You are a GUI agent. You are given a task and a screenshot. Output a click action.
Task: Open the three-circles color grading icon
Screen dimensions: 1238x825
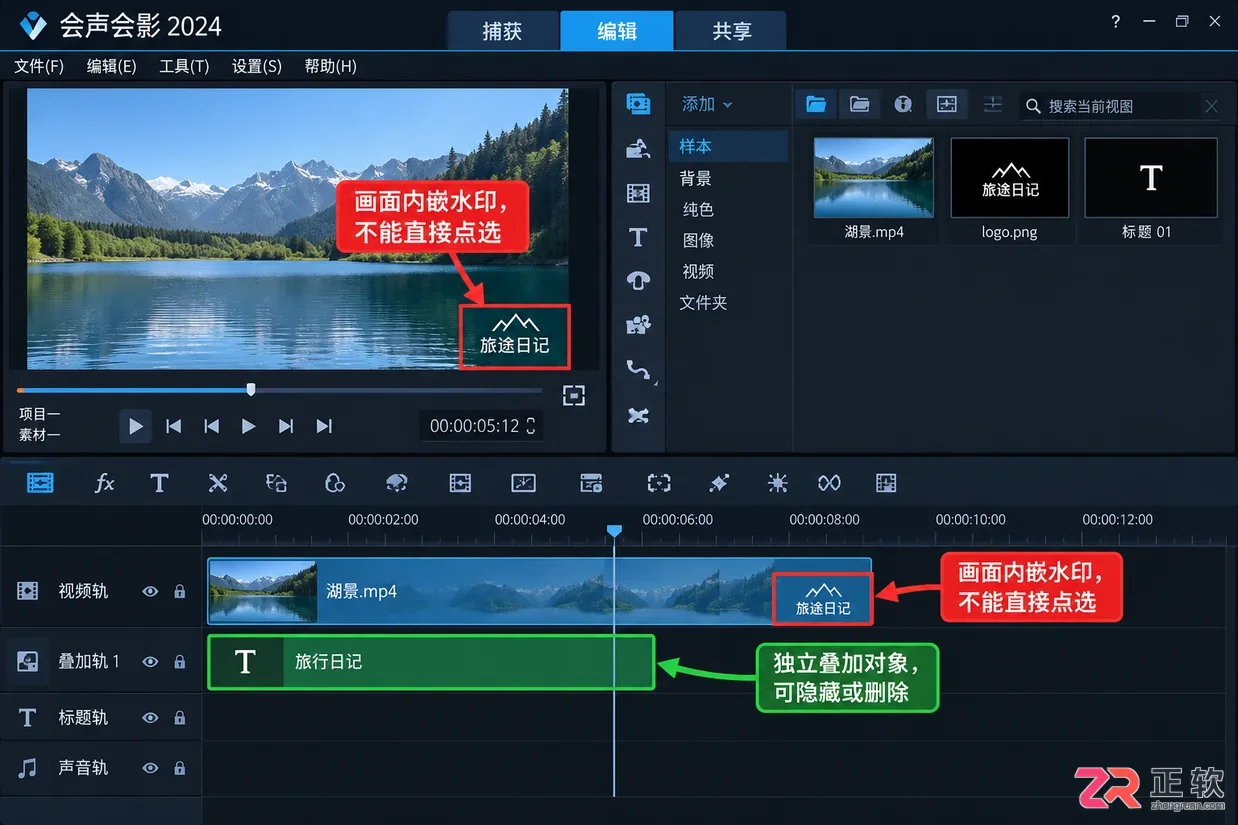pos(335,483)
